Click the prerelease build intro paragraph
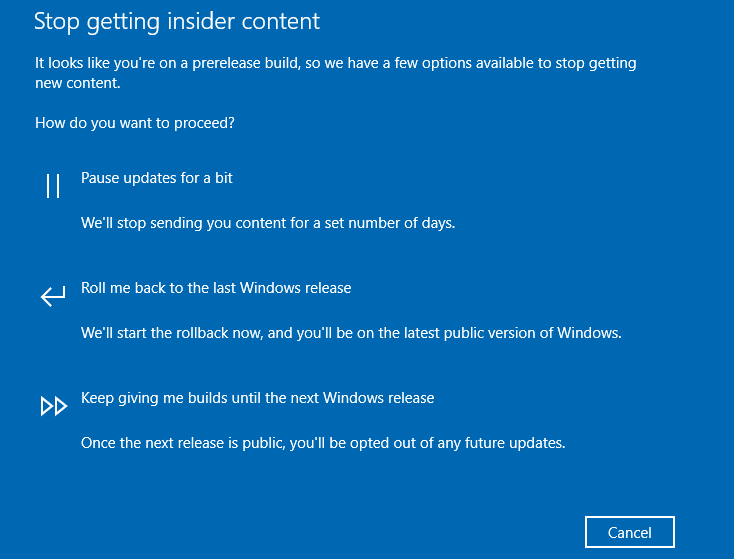The width and height of the screenshot is (734, 559). (x=336, y=73)
